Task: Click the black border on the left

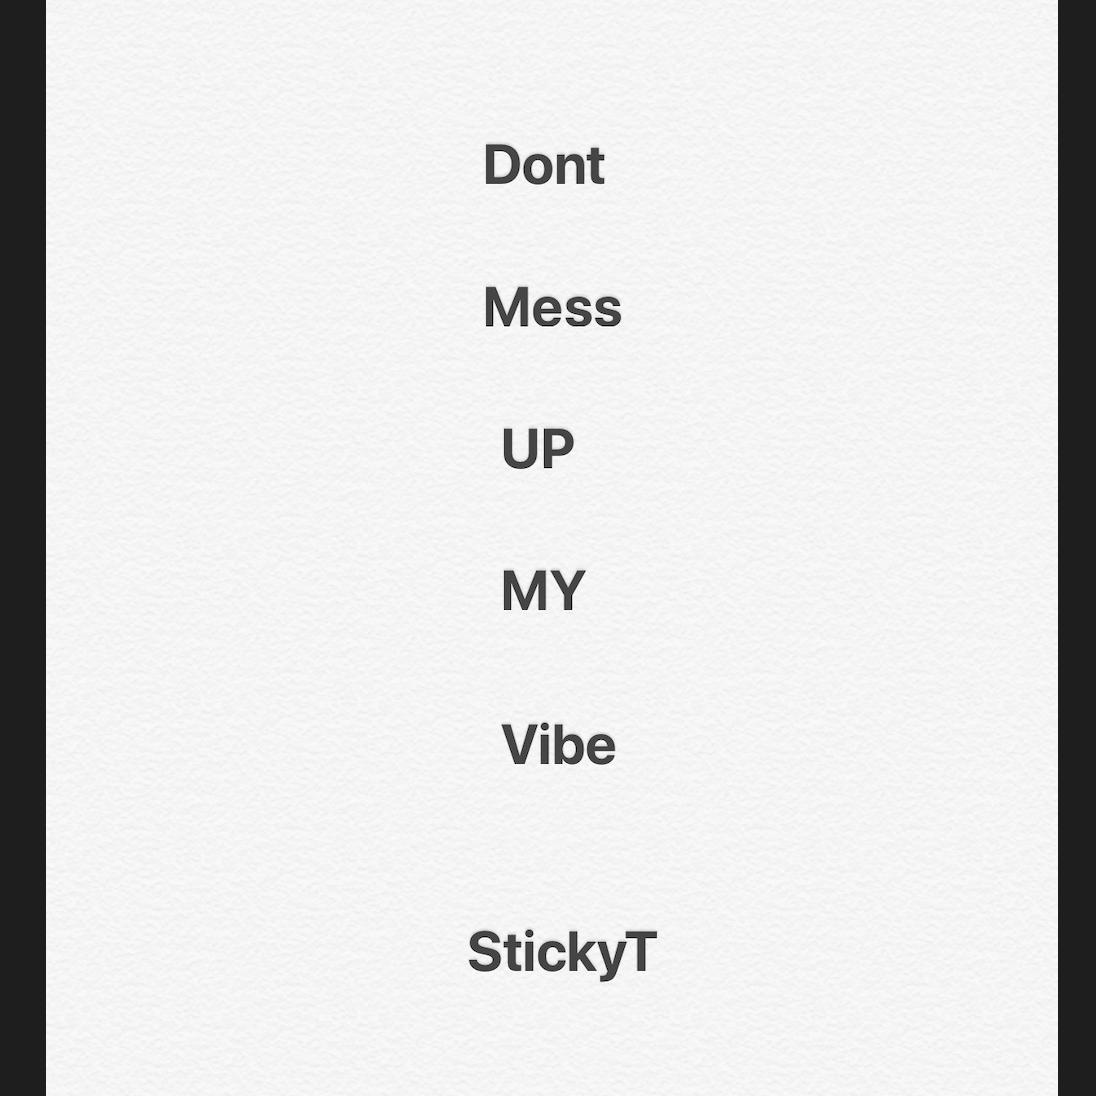Action: [x=22, y=548]
